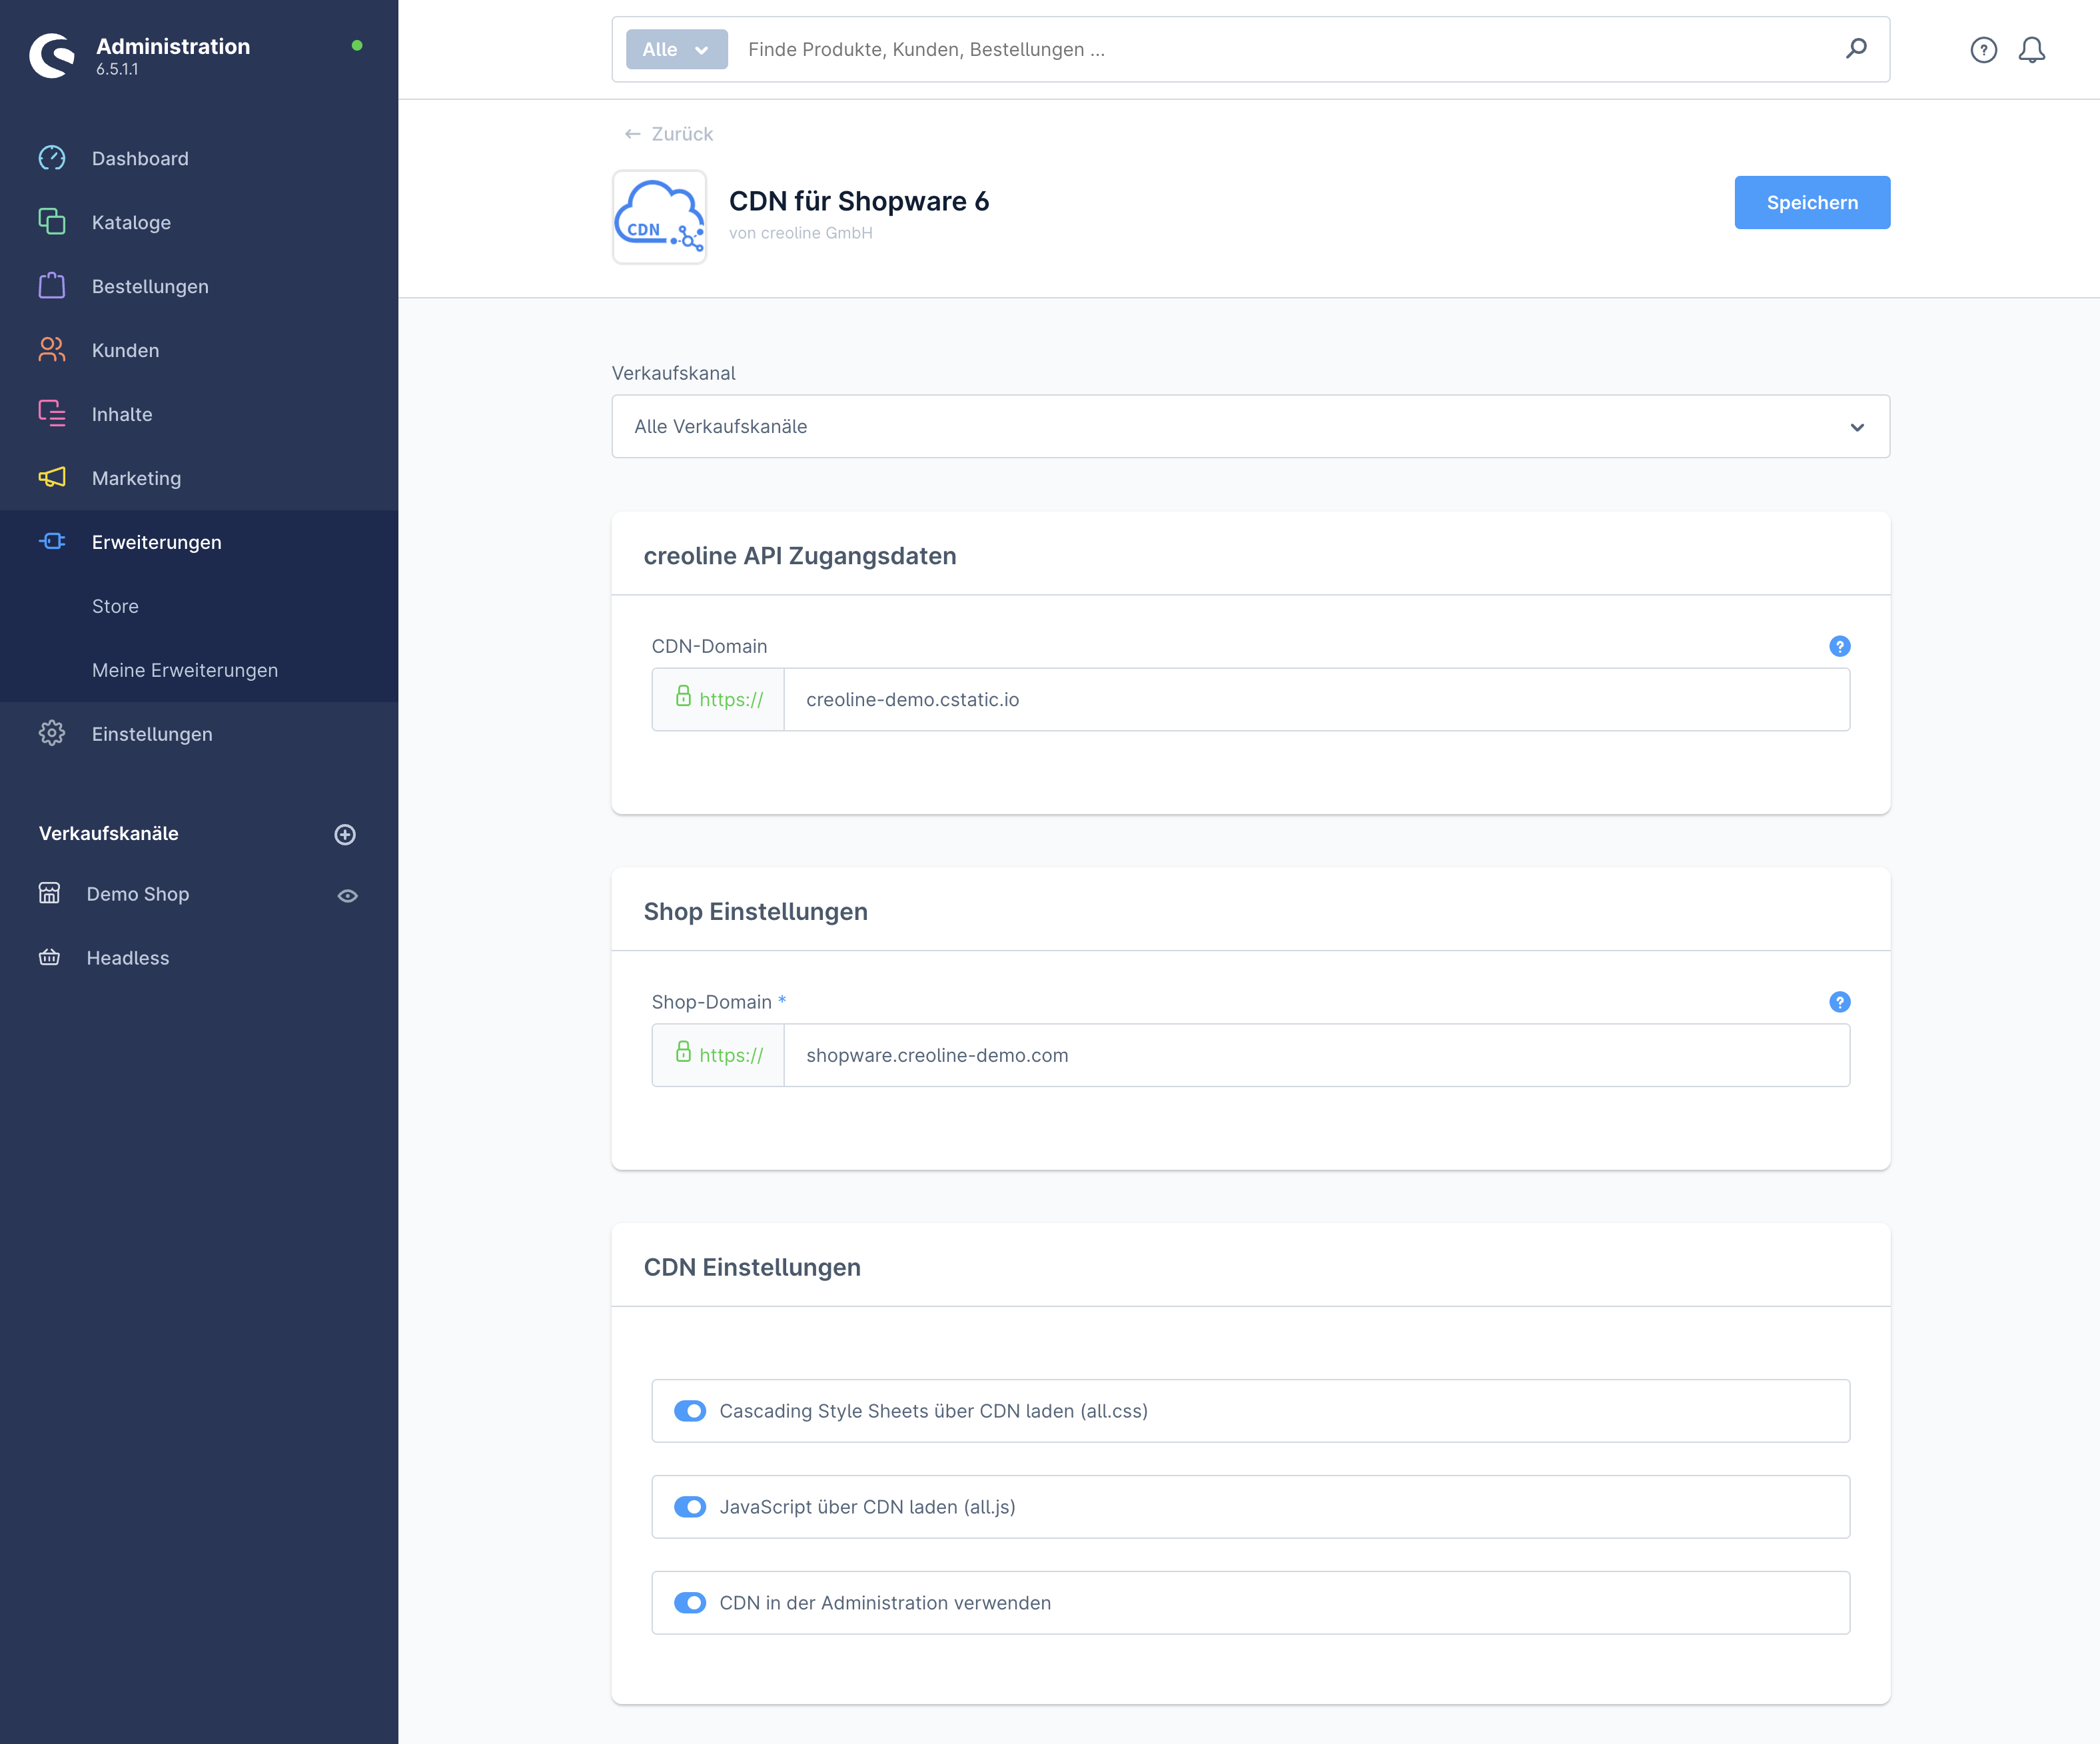2100x1744 pixels.
Task: Open Dashboard via its gauge icon
Action: point(52,158)
